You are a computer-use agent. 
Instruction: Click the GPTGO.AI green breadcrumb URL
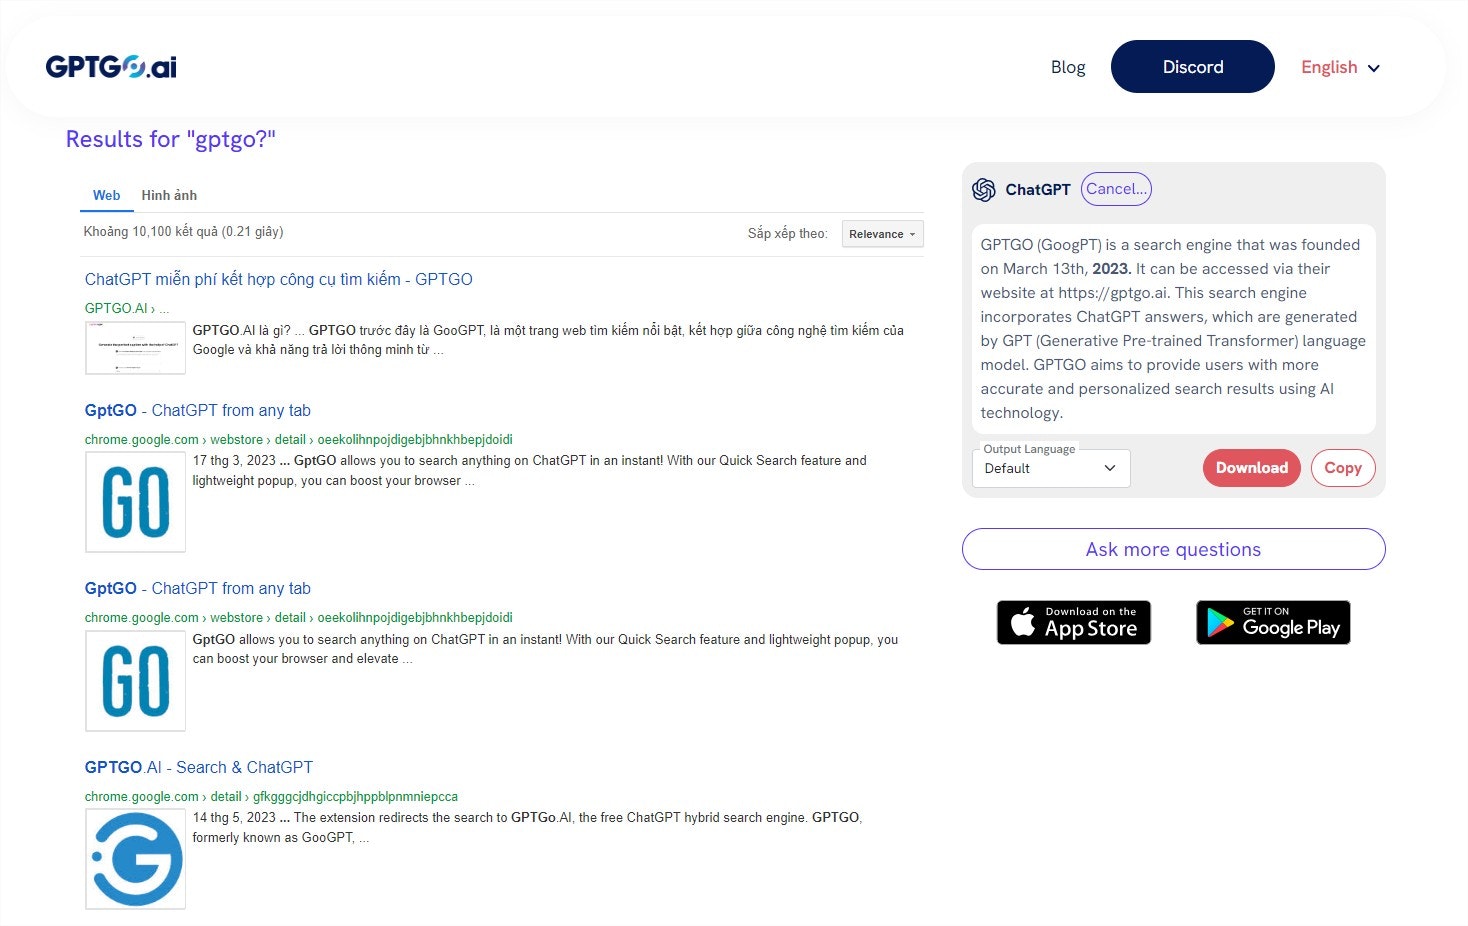coord(126,308)
